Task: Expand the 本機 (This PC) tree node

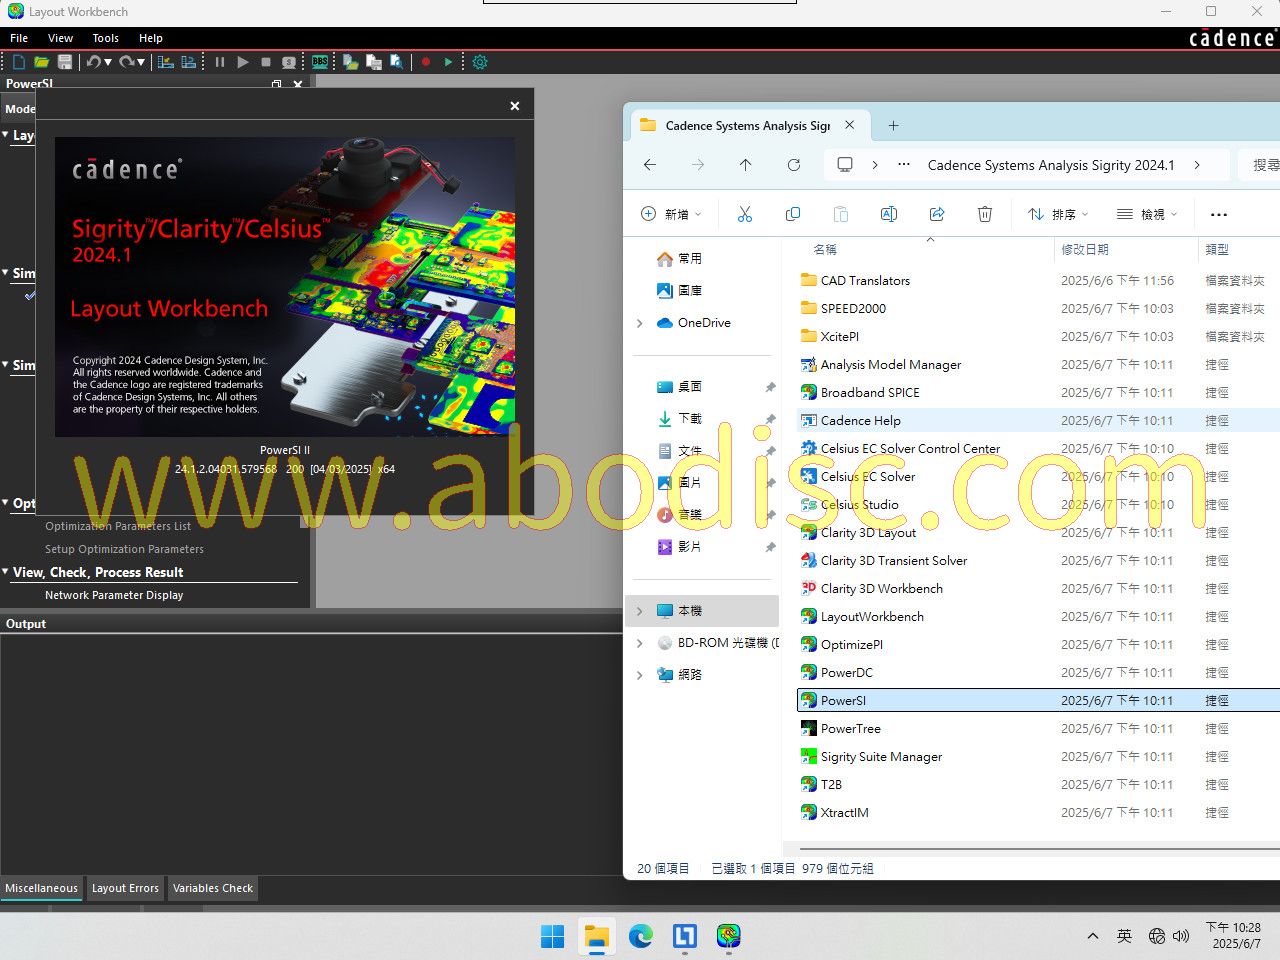Action: pyautogui.click(x=640, y=611)
